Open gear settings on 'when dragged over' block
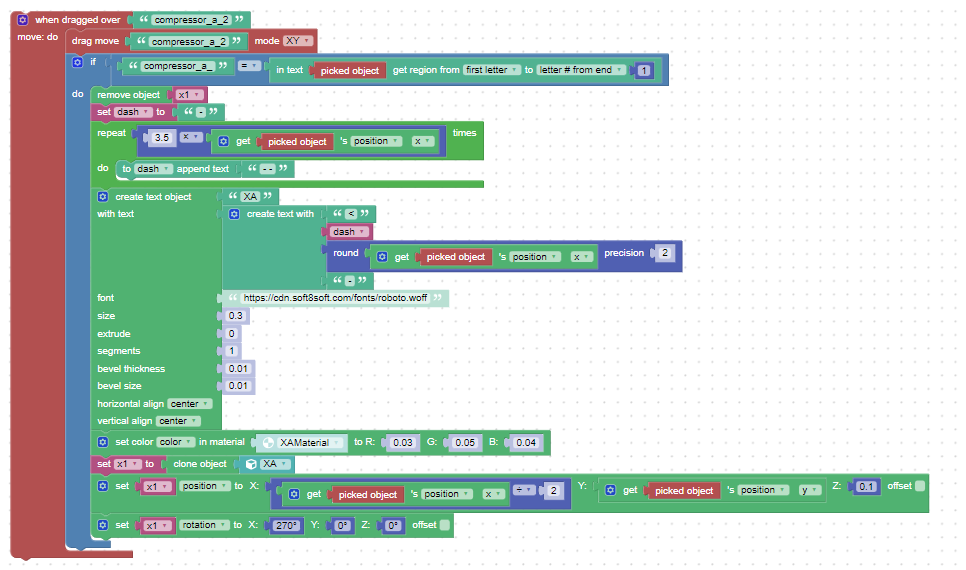 (x=22, y=20)
